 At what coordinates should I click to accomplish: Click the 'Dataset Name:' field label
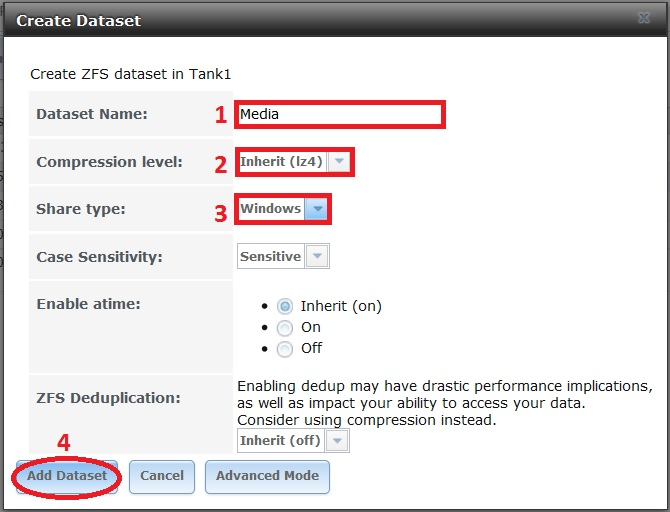92,114
